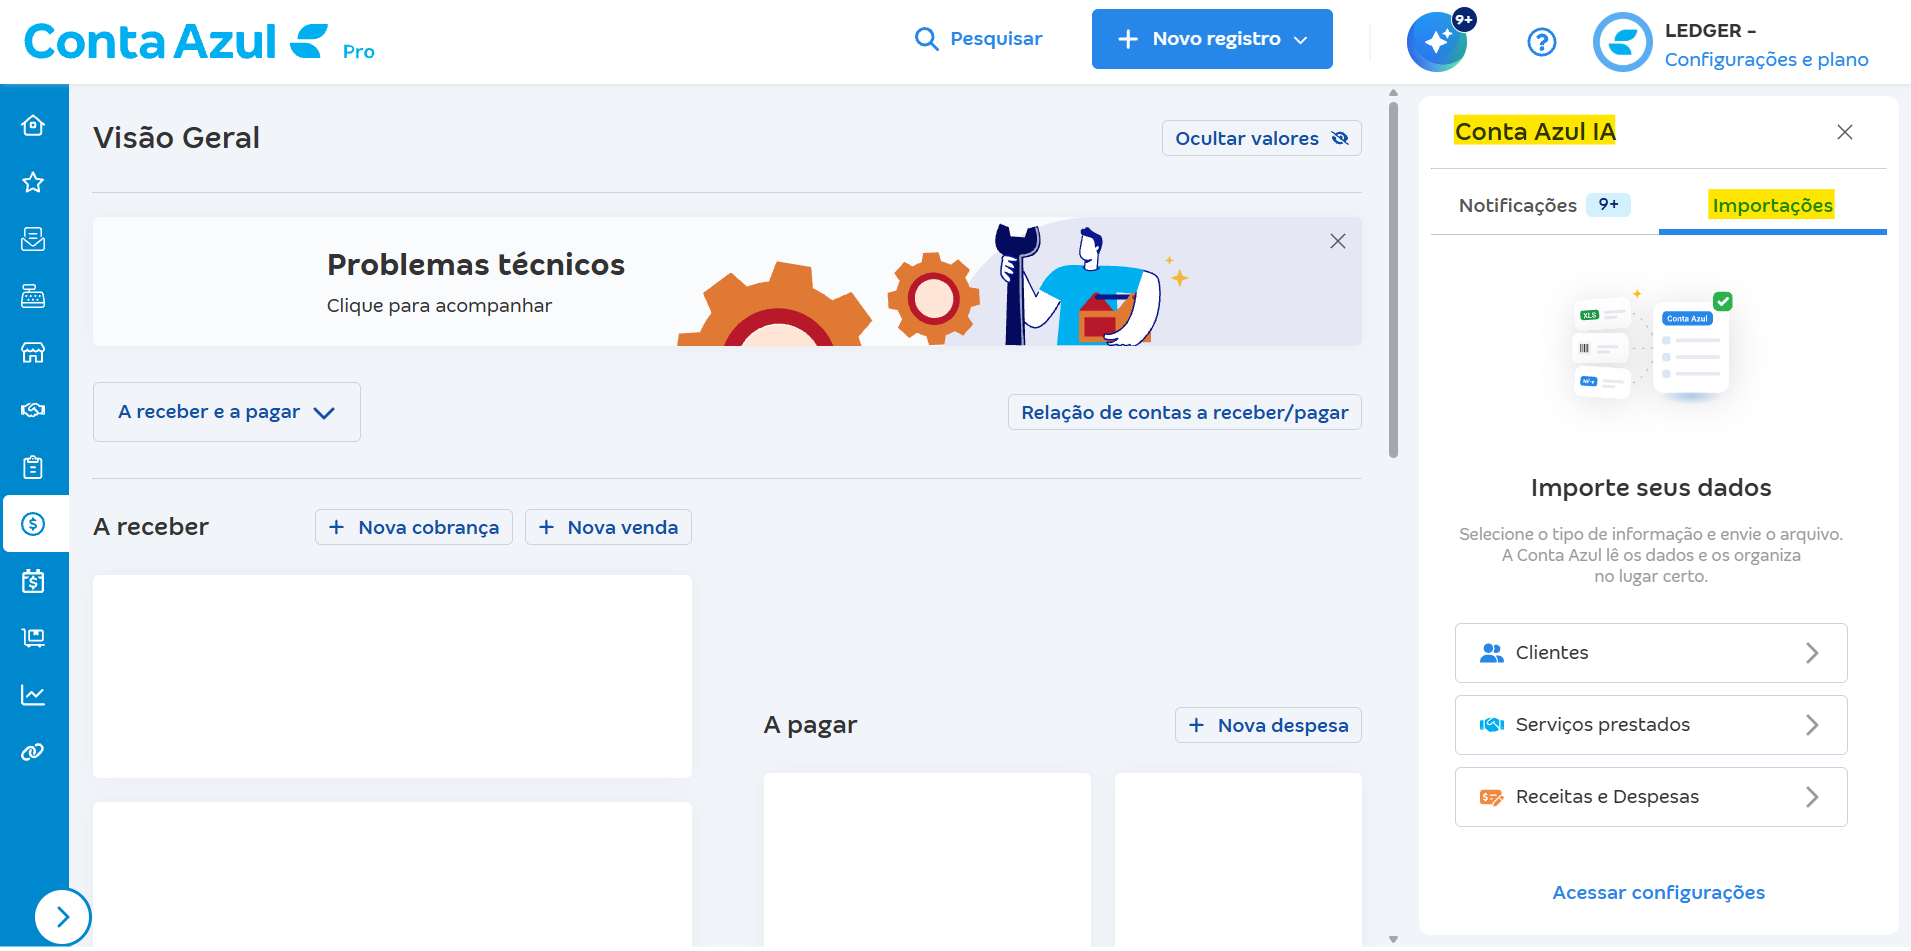Switch to Notificações tab
This screenshot has height=951, width=1911.
[x=1544, y=205]
